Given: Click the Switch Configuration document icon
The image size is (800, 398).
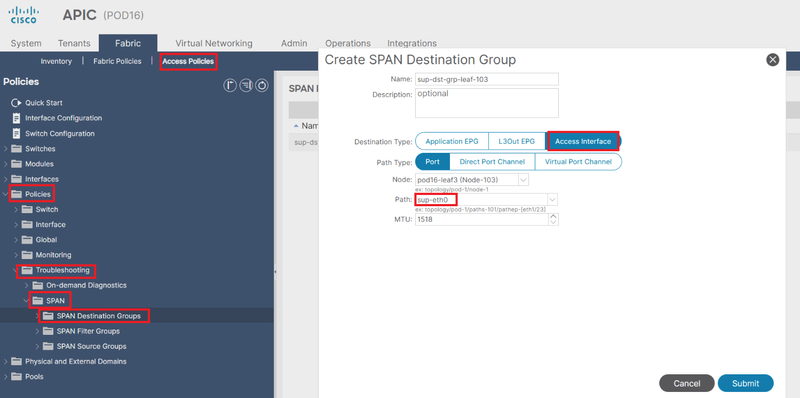Looking at the screenshot, I should coord(16,134).
